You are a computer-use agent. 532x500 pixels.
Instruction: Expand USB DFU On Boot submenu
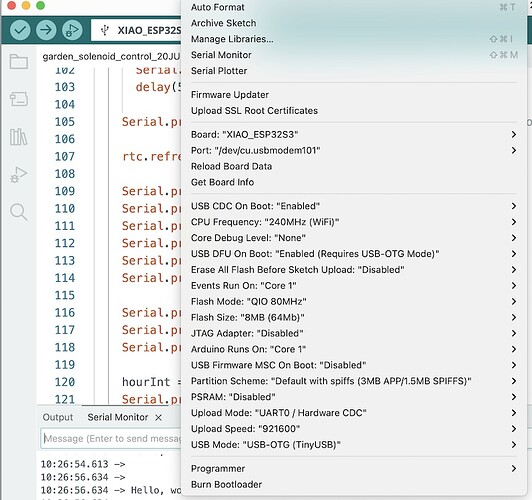point(353,254)
